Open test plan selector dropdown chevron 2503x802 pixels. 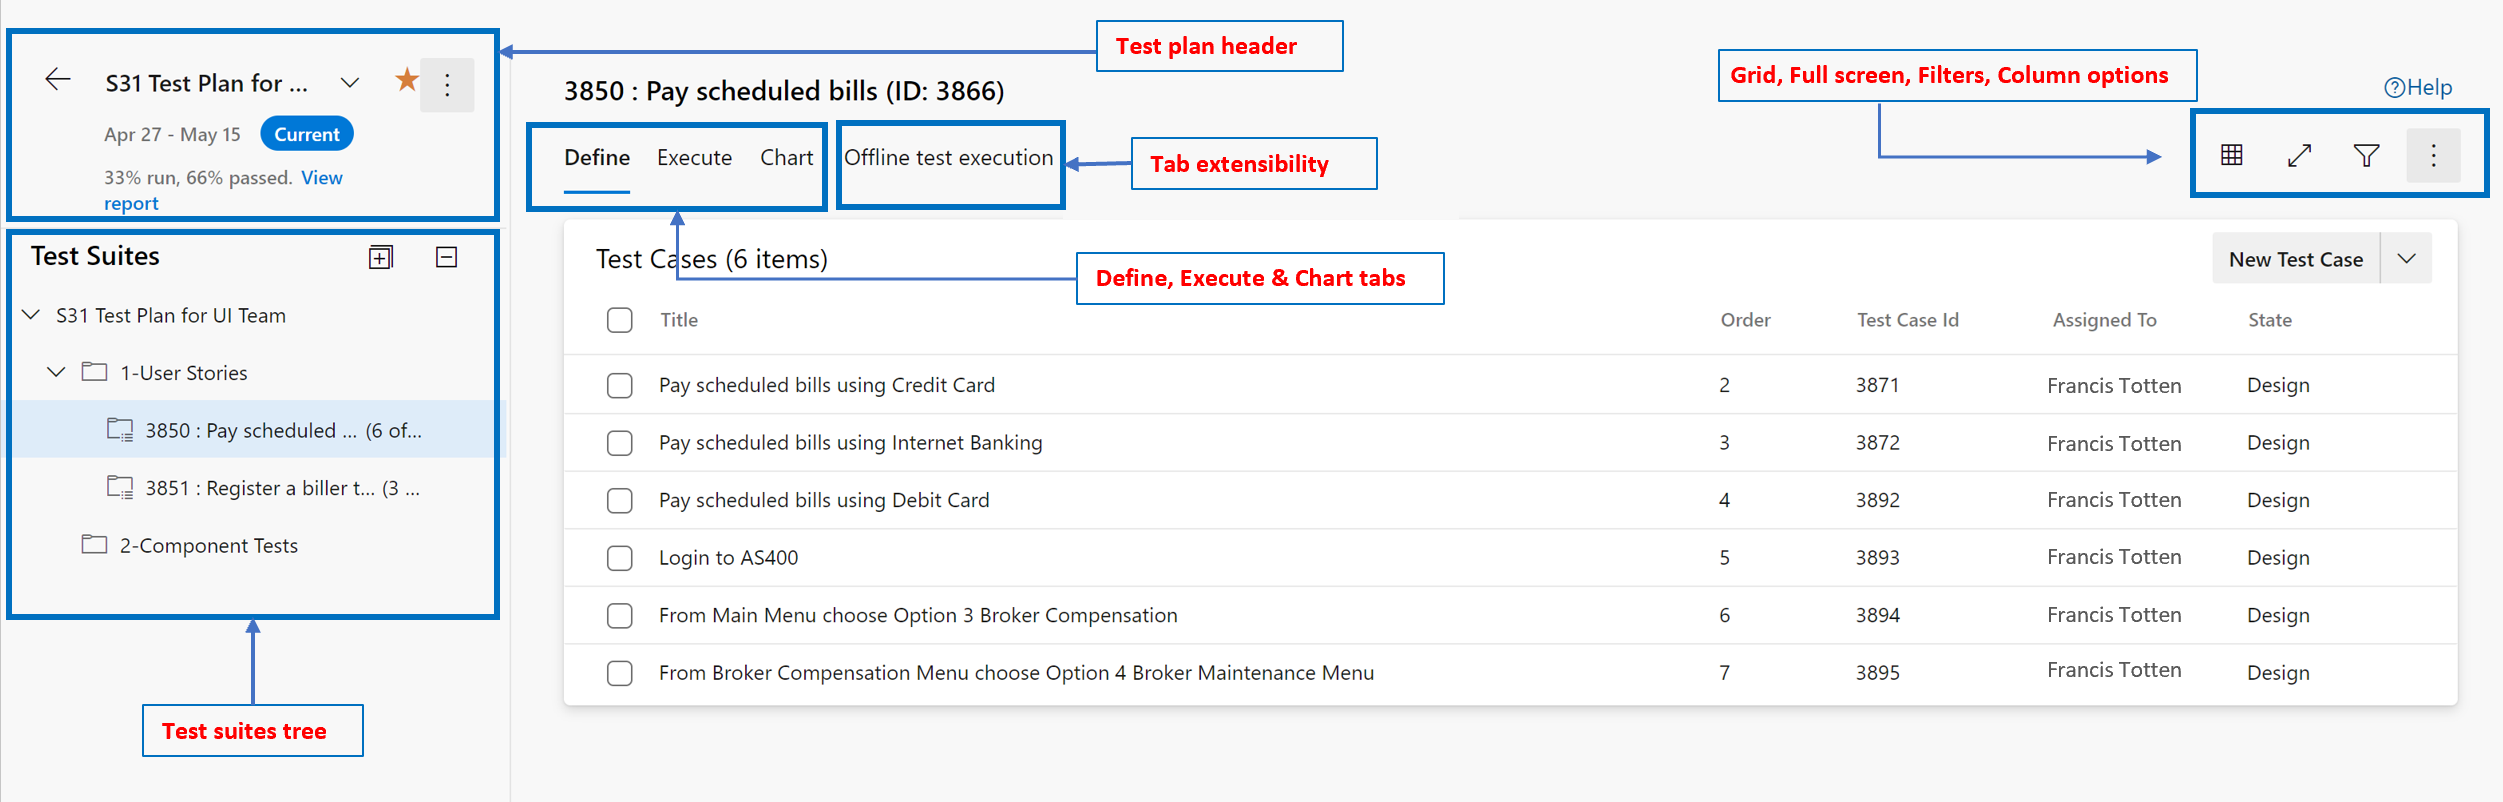(x=350, y=82)
